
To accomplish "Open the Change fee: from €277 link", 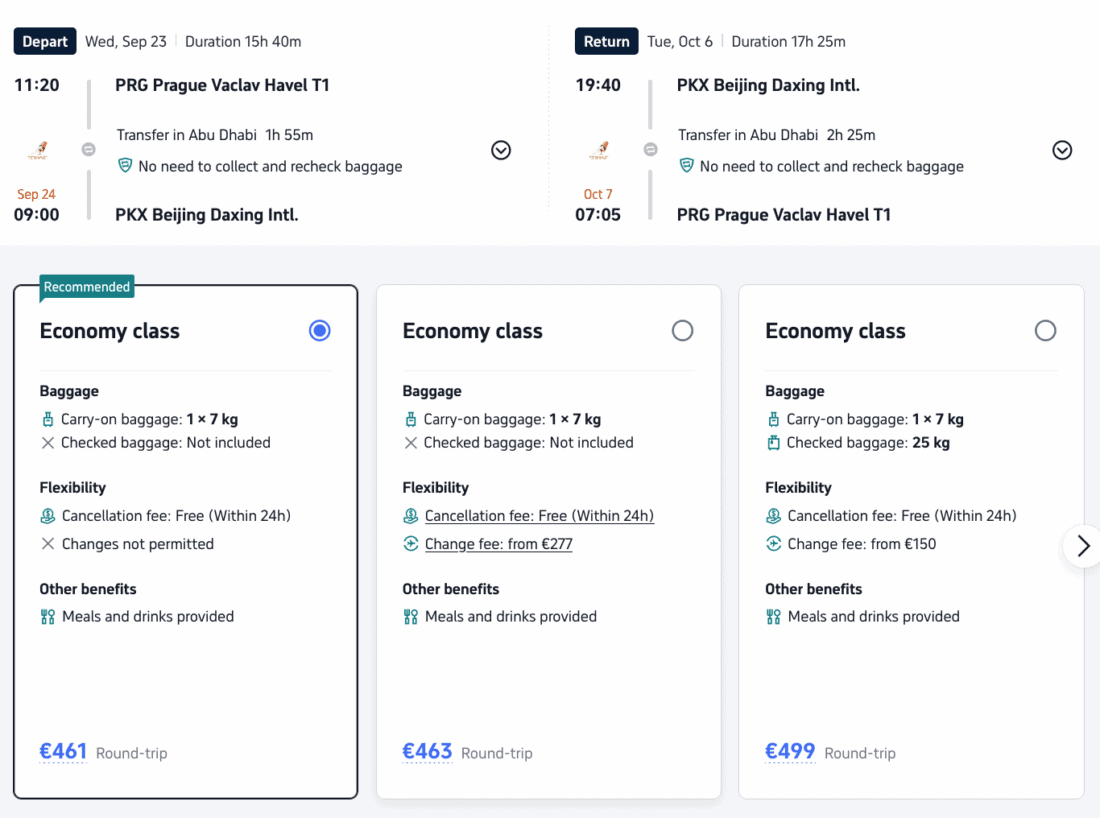I will pyautogui.click(x=498, y=544).
